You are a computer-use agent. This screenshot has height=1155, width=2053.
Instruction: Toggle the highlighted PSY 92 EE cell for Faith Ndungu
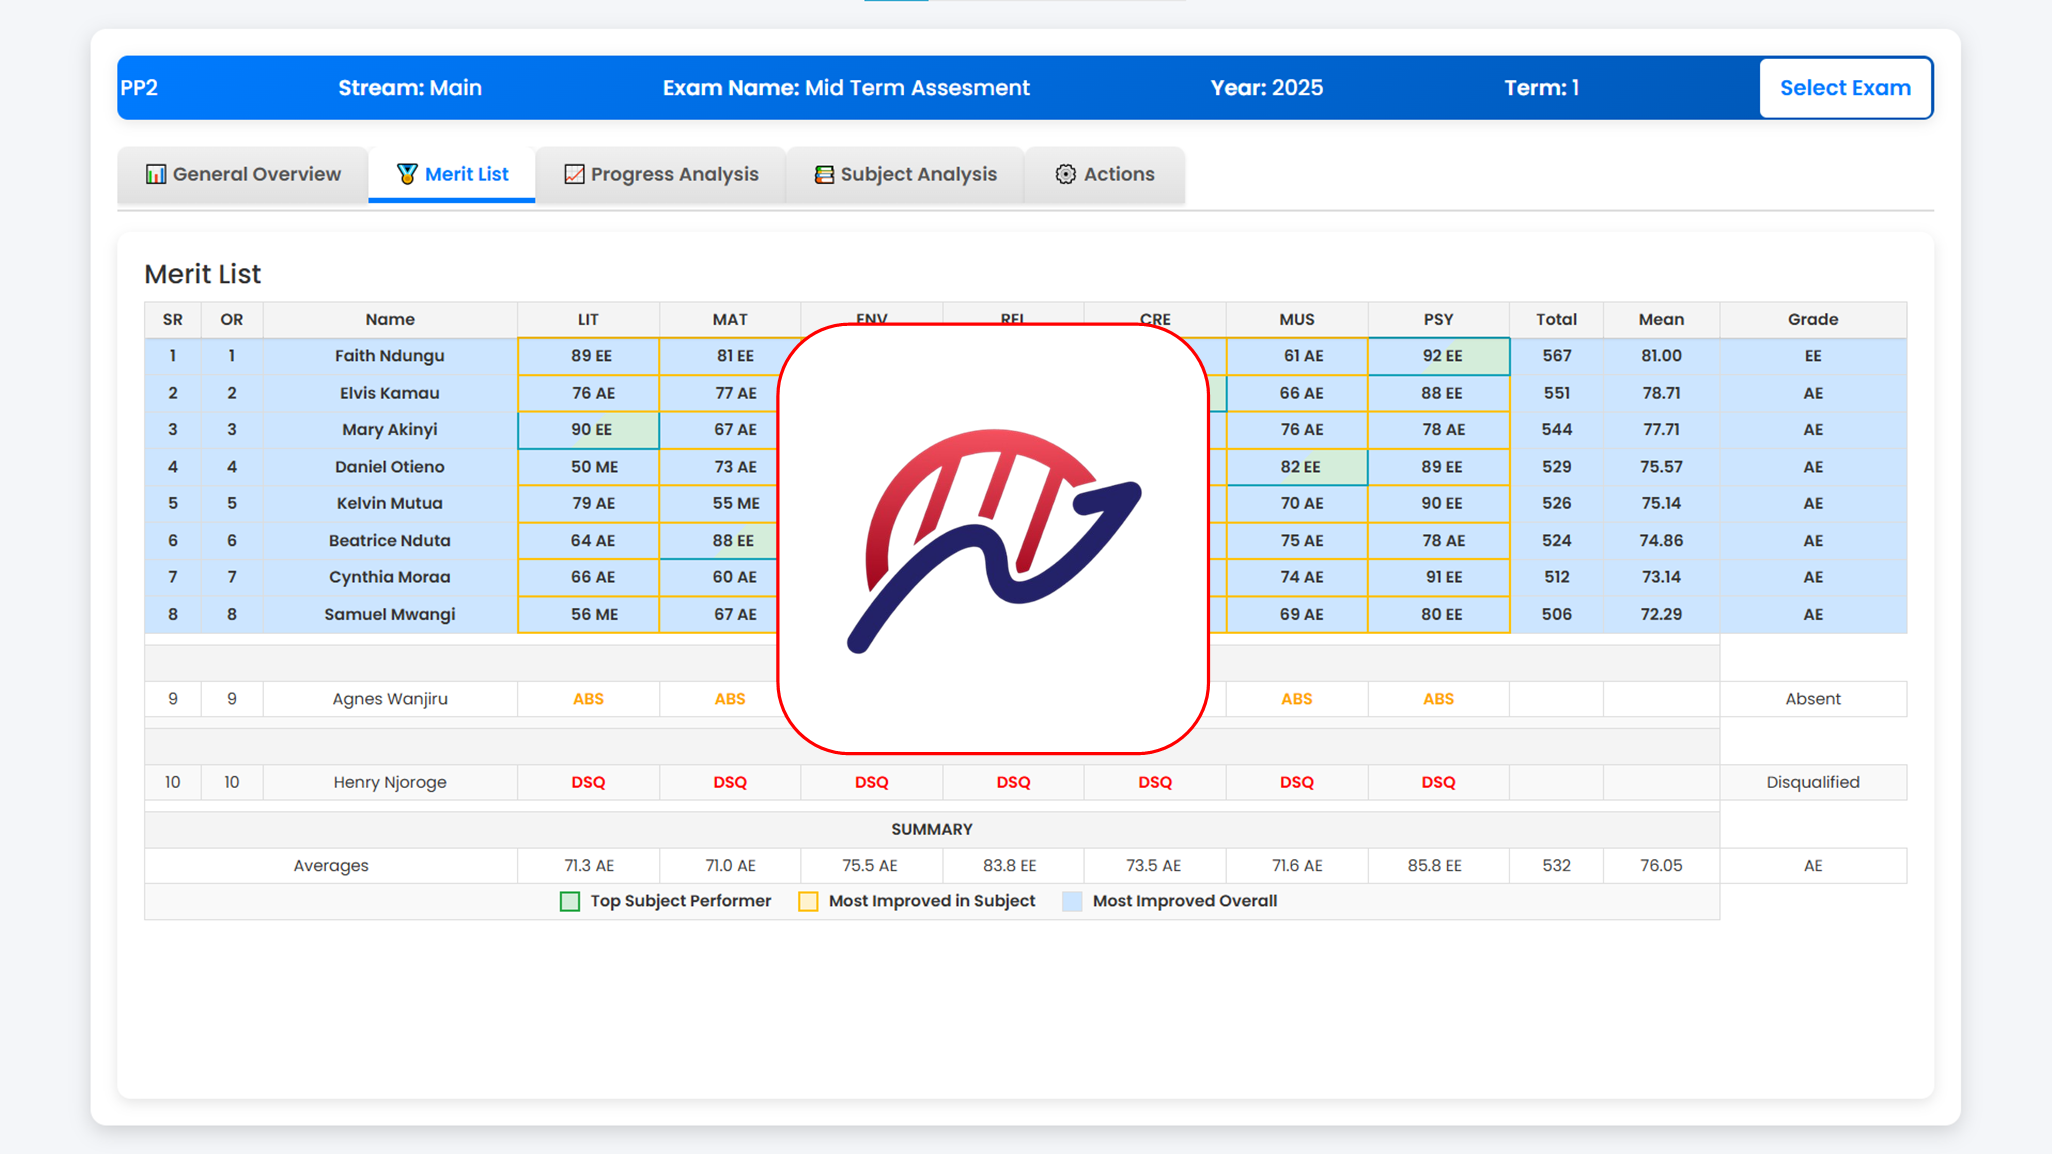tap(1438, 356)
